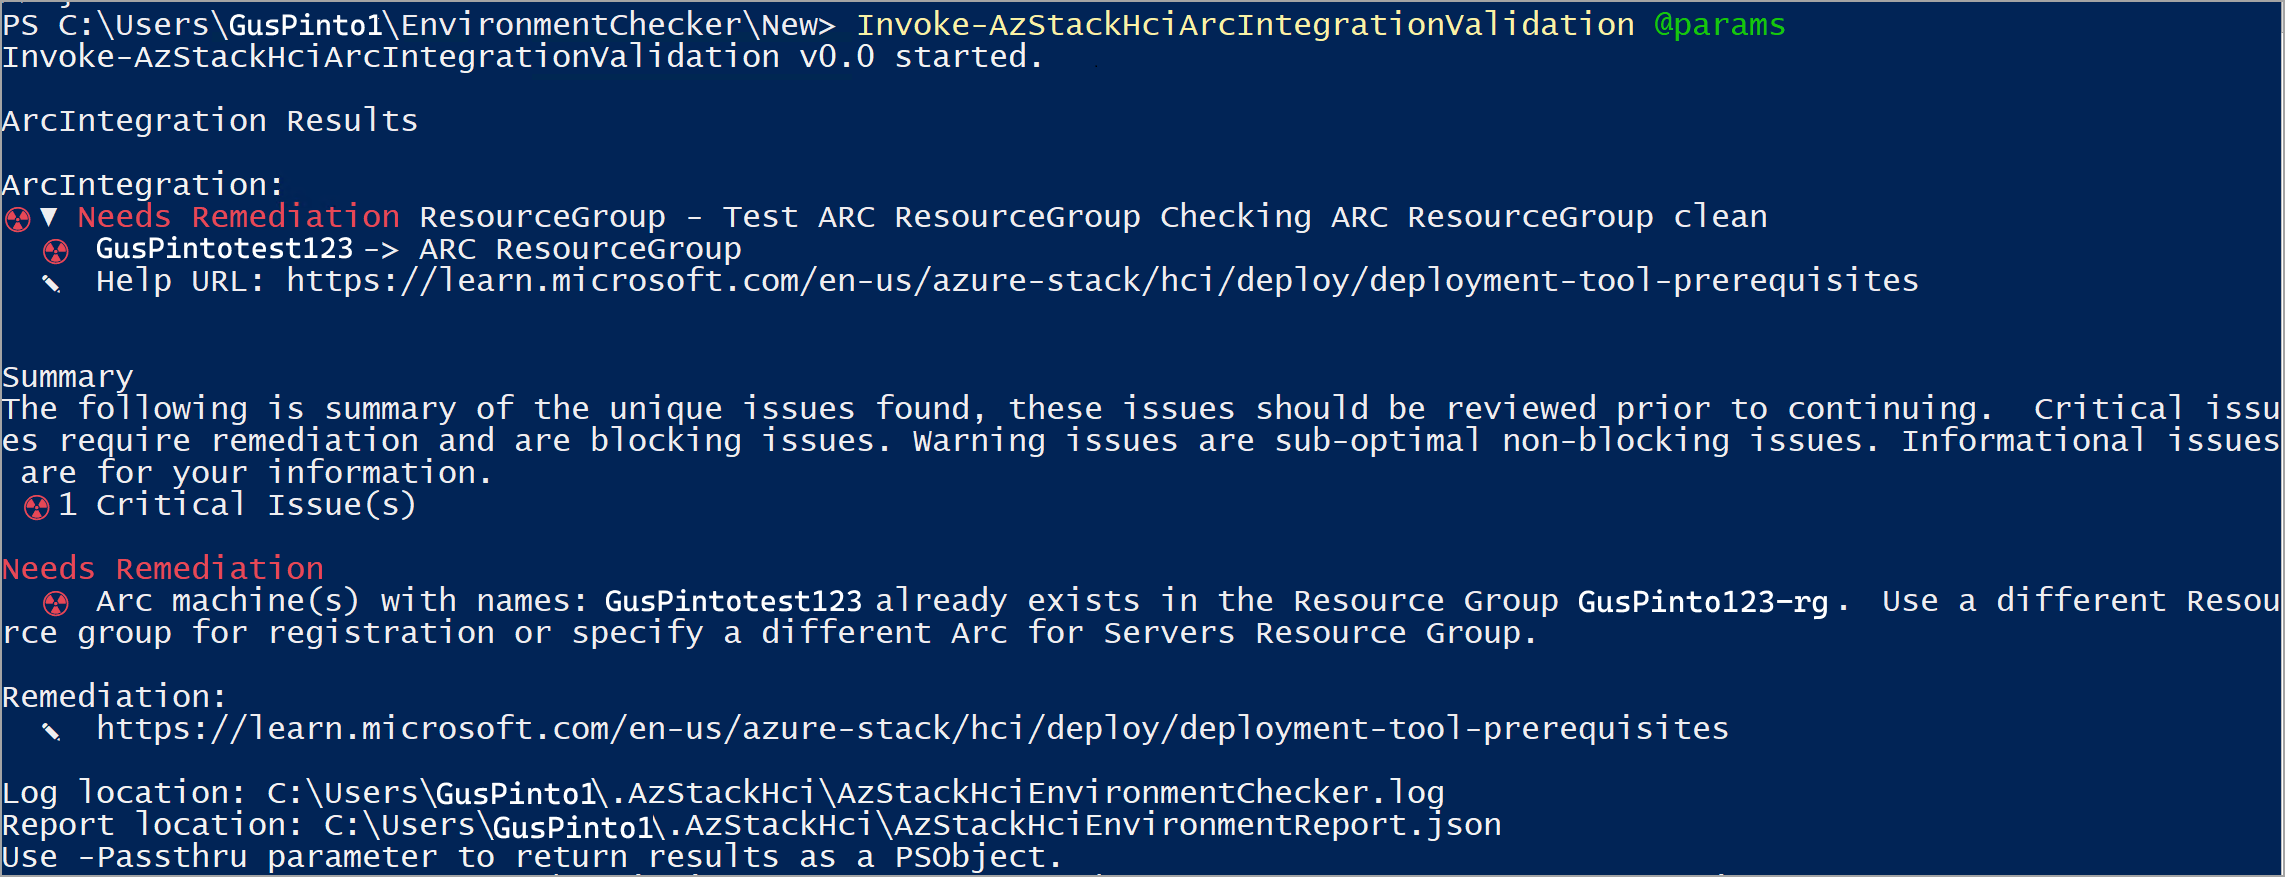
Task: Click the wrench icon beside Help URL
Action: [52, 283]
